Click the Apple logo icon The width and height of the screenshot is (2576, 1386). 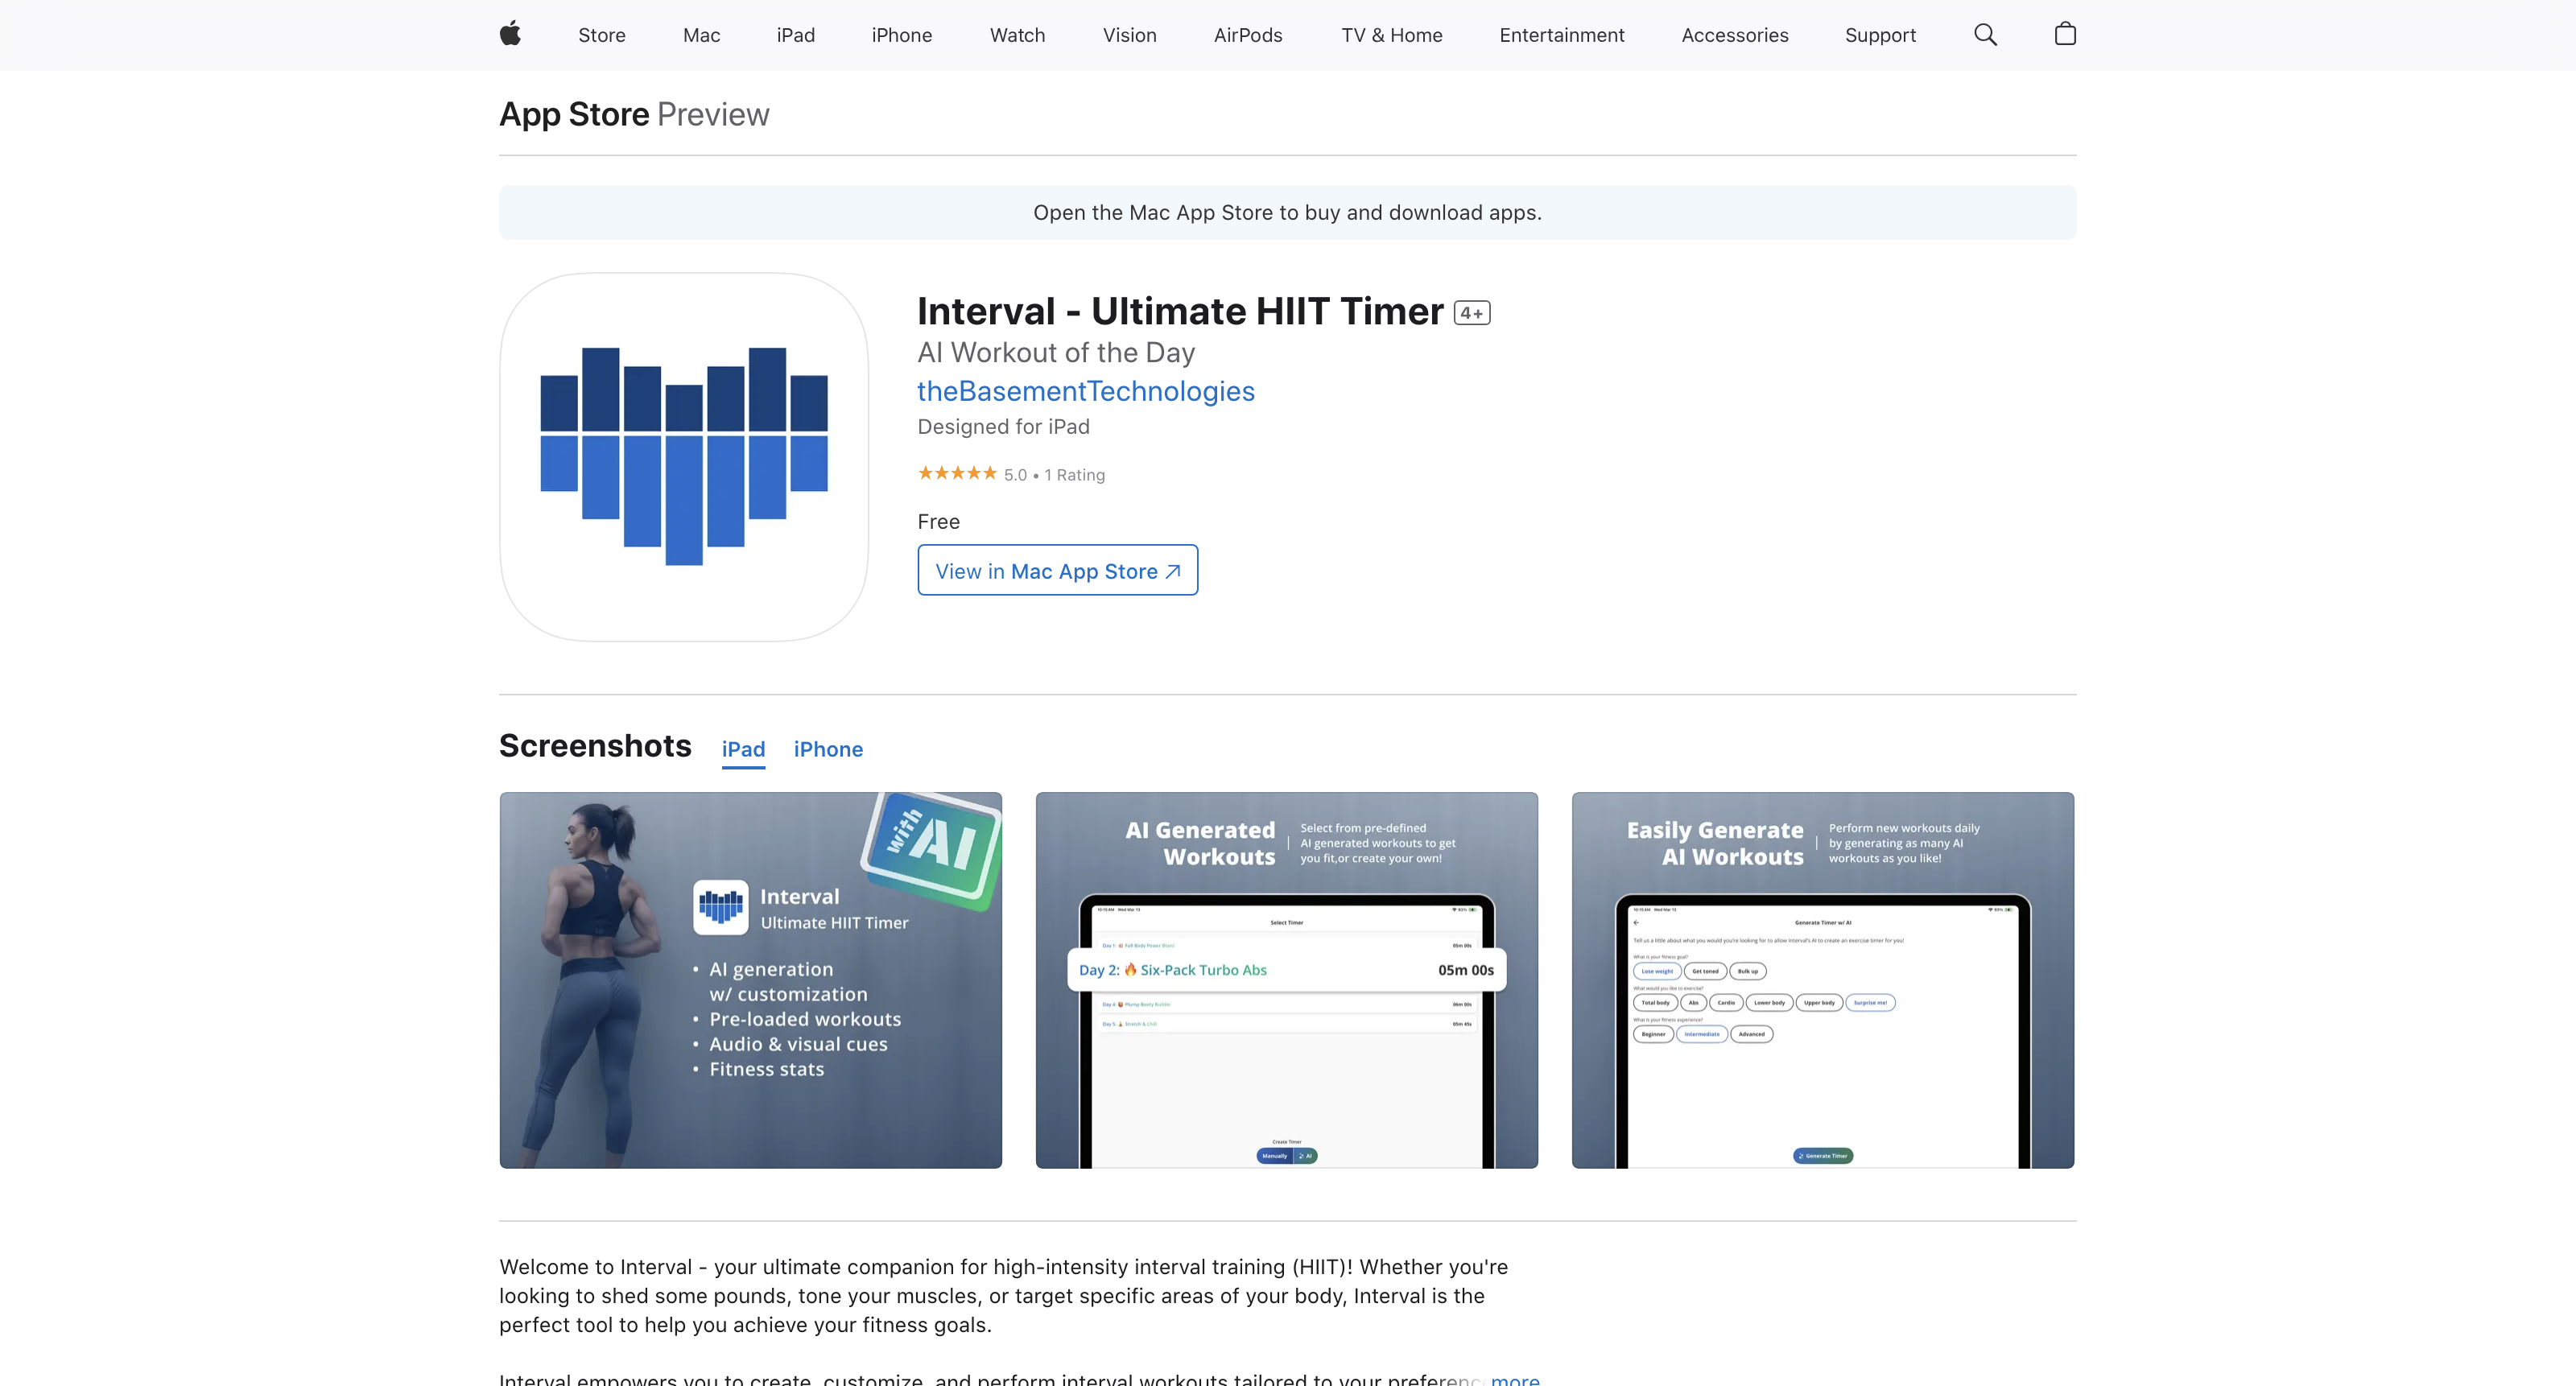[x=510, y=35]
